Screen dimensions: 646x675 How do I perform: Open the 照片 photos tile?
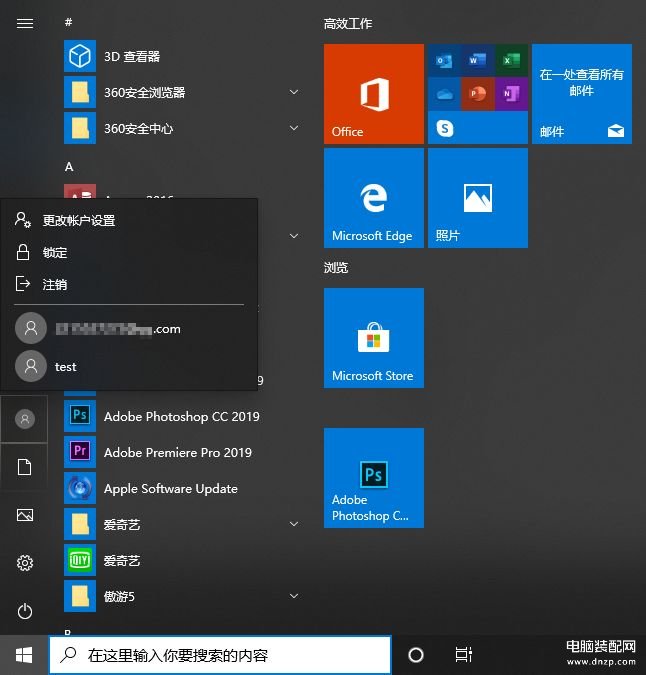pyautogui.click(x=478, y=198)
